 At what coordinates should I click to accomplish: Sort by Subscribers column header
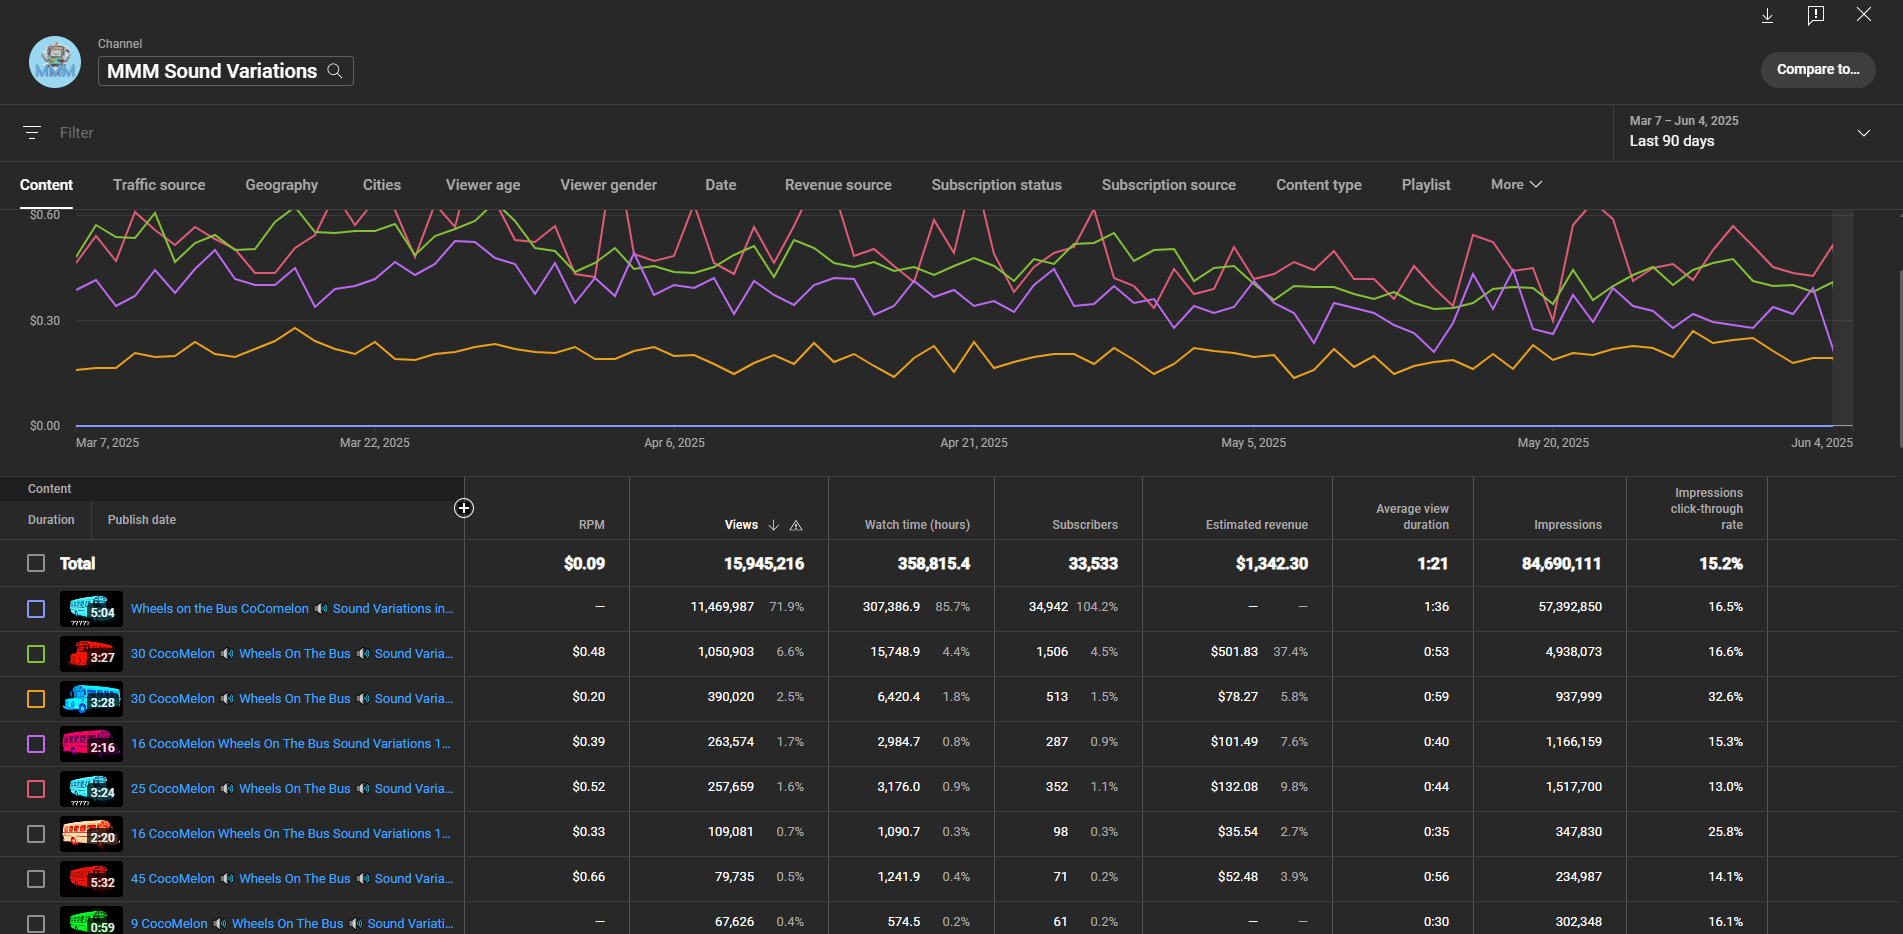1085,525
